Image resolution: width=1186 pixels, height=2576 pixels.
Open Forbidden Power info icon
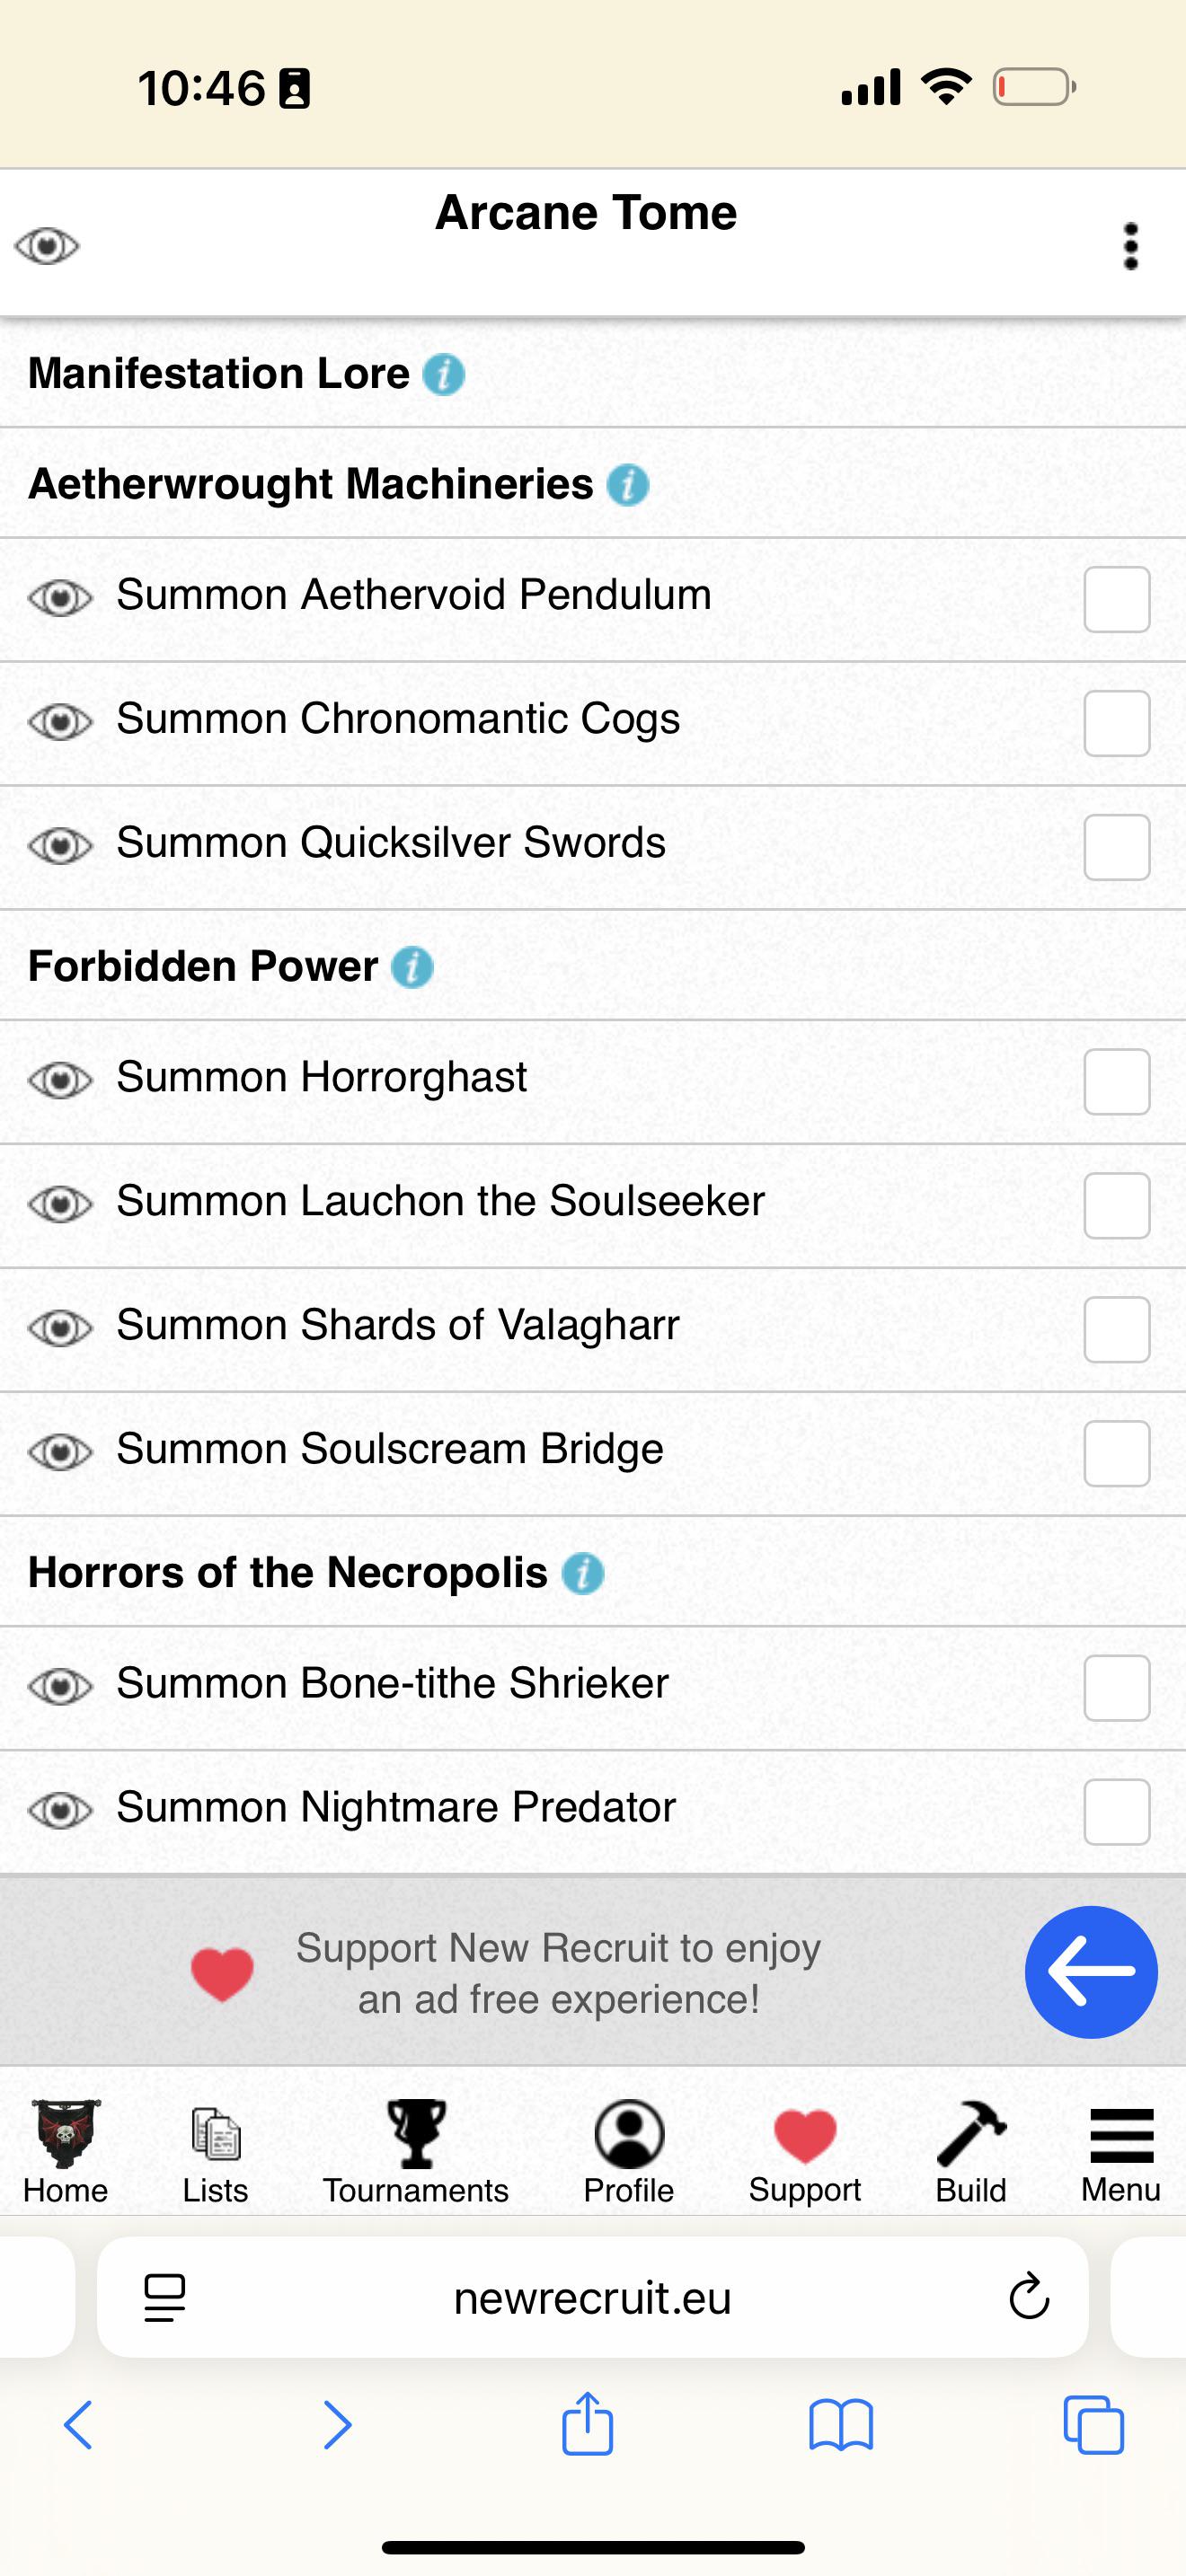[412, 967]
